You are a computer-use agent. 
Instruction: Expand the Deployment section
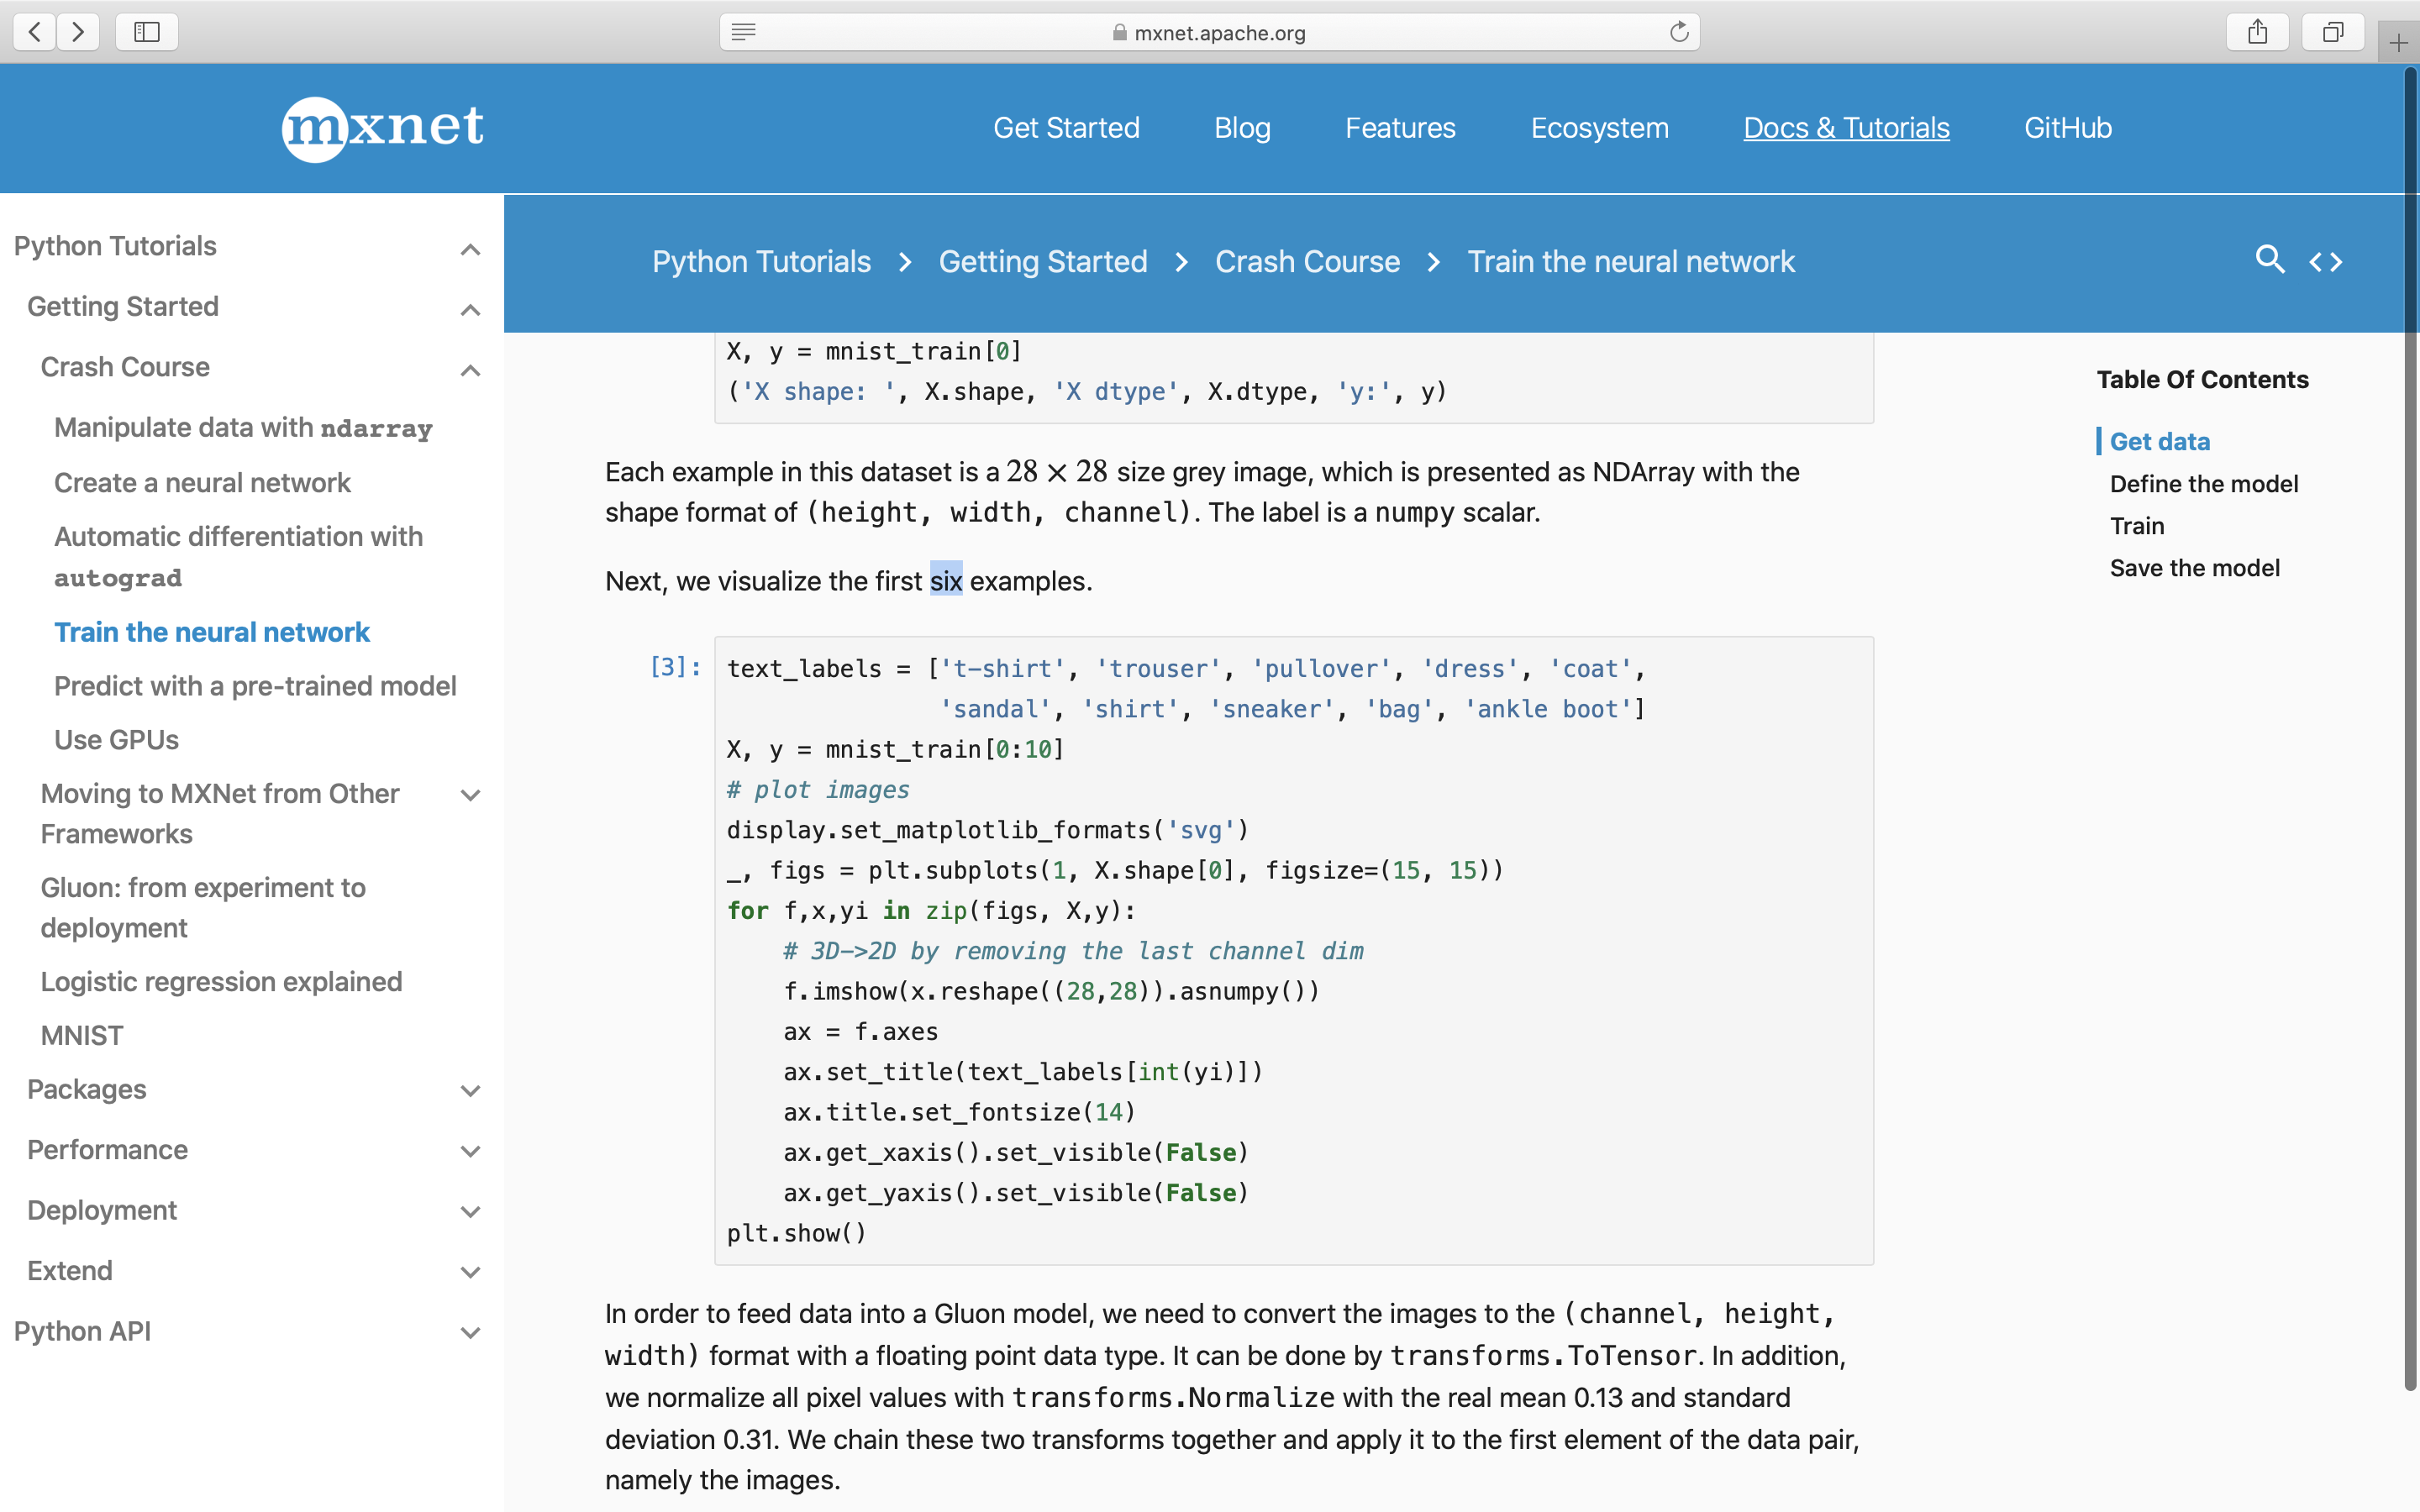pos(470,1211)
